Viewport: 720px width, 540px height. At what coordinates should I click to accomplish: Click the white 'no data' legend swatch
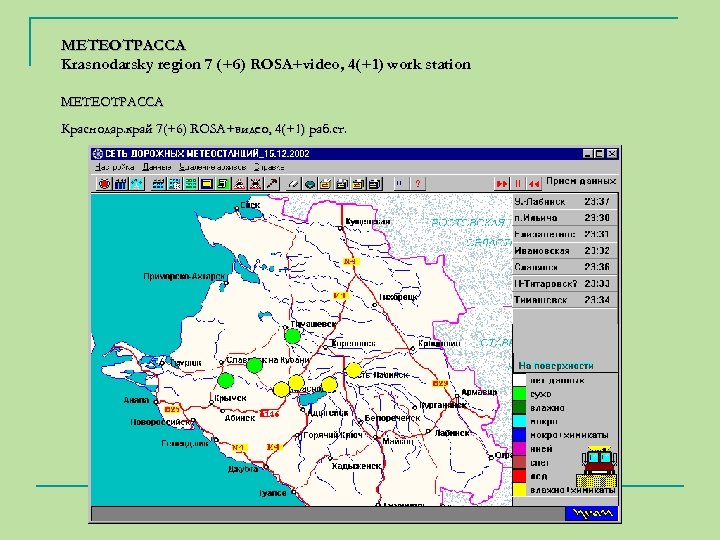point(519,380)
